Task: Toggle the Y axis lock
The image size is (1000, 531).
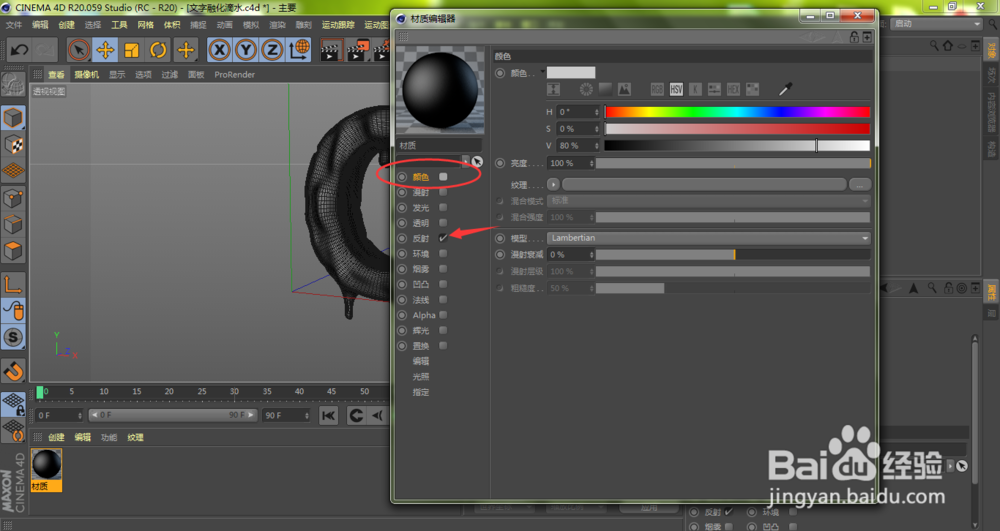Action: 246,50
